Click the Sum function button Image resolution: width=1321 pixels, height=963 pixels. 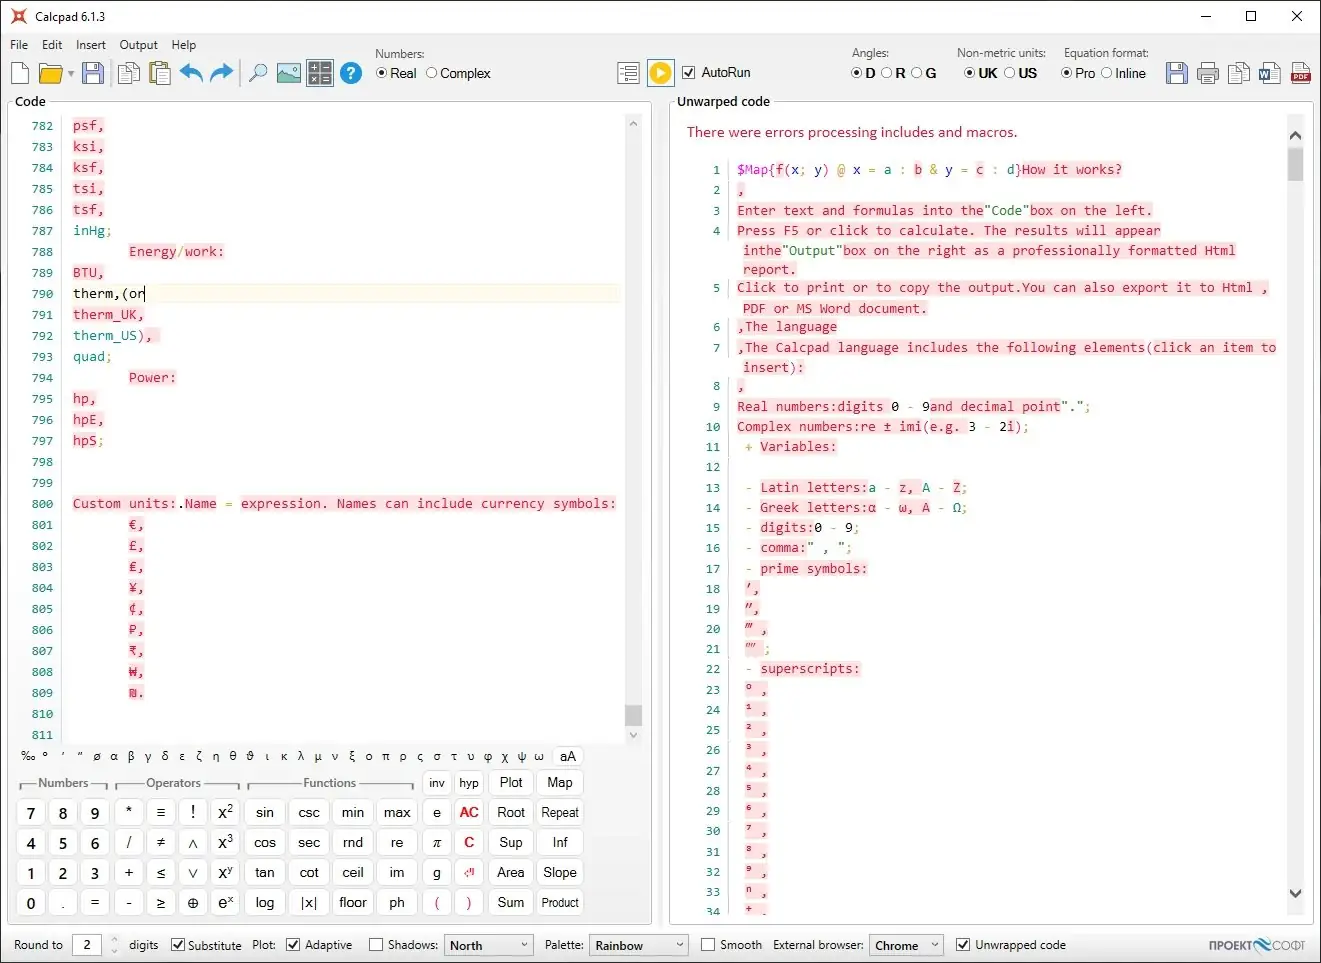pyautogui.click(x=511, y=903)
